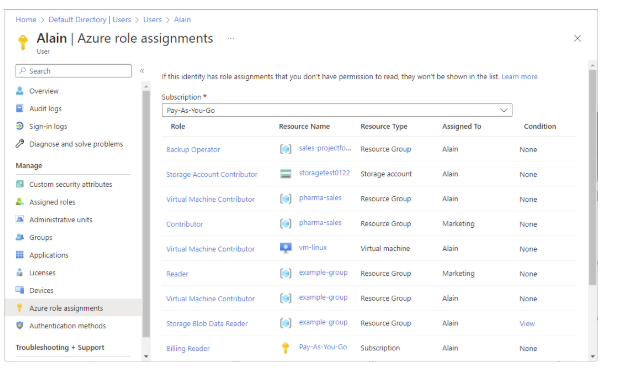Click the Diagnose and solve problems wrench icon
The width and height of the screenshot is (622, 379).
[19, 144]
